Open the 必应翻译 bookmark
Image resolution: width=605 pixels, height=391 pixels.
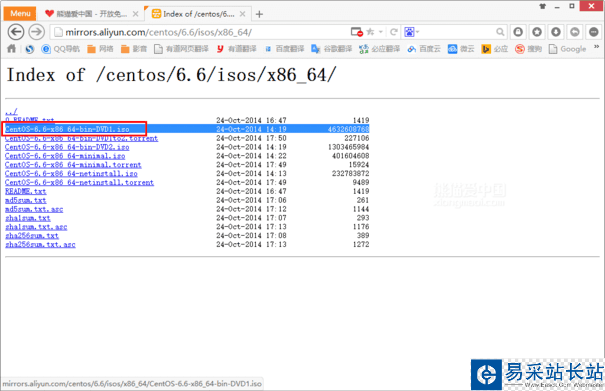[x=379, y=49]
